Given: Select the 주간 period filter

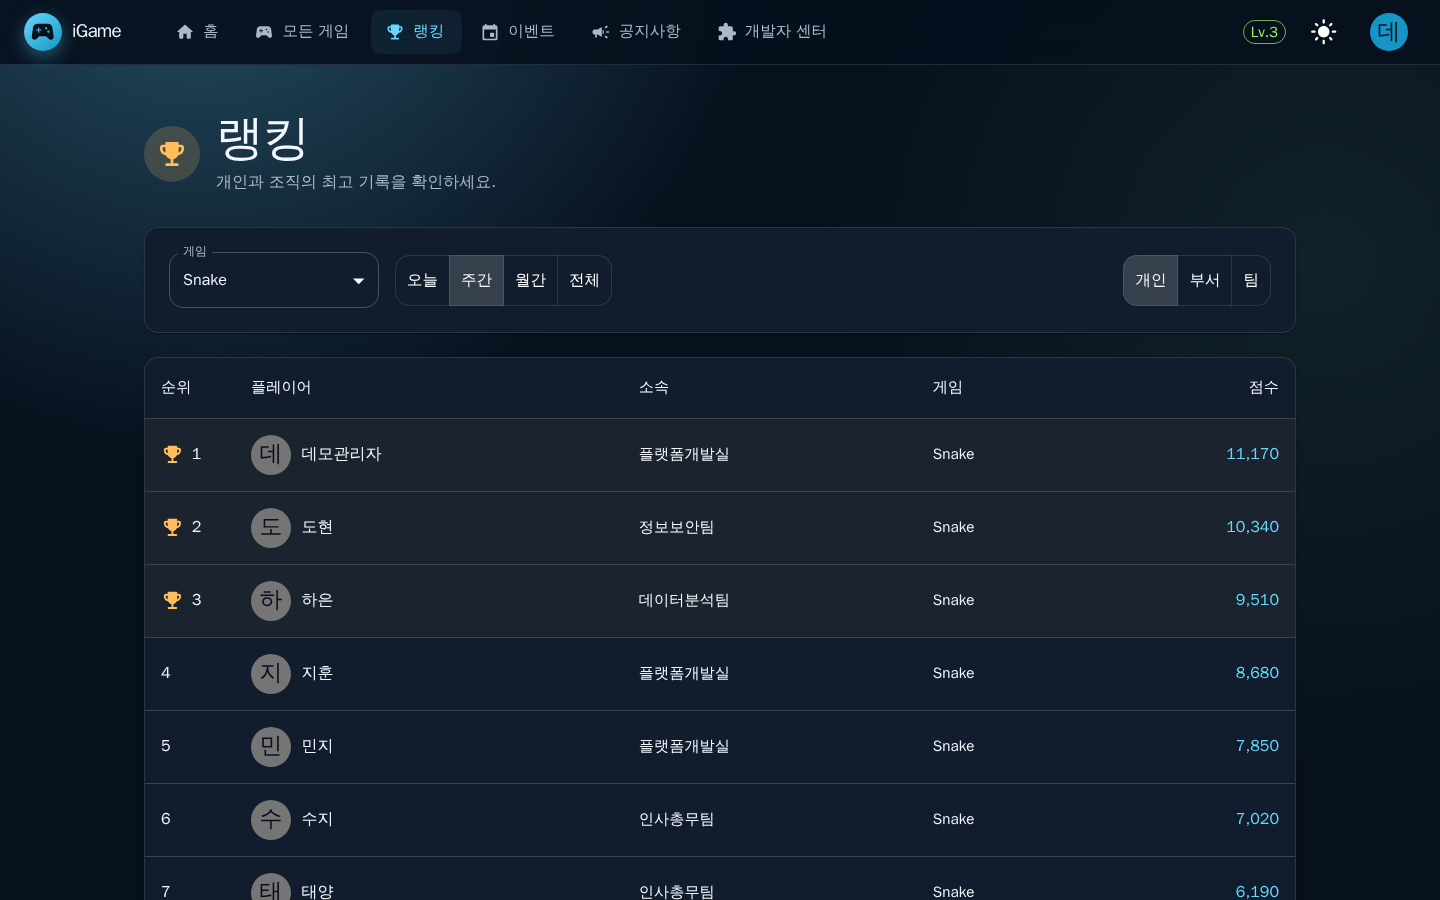Looking at the screenshot, I should [x=476, y=280].
